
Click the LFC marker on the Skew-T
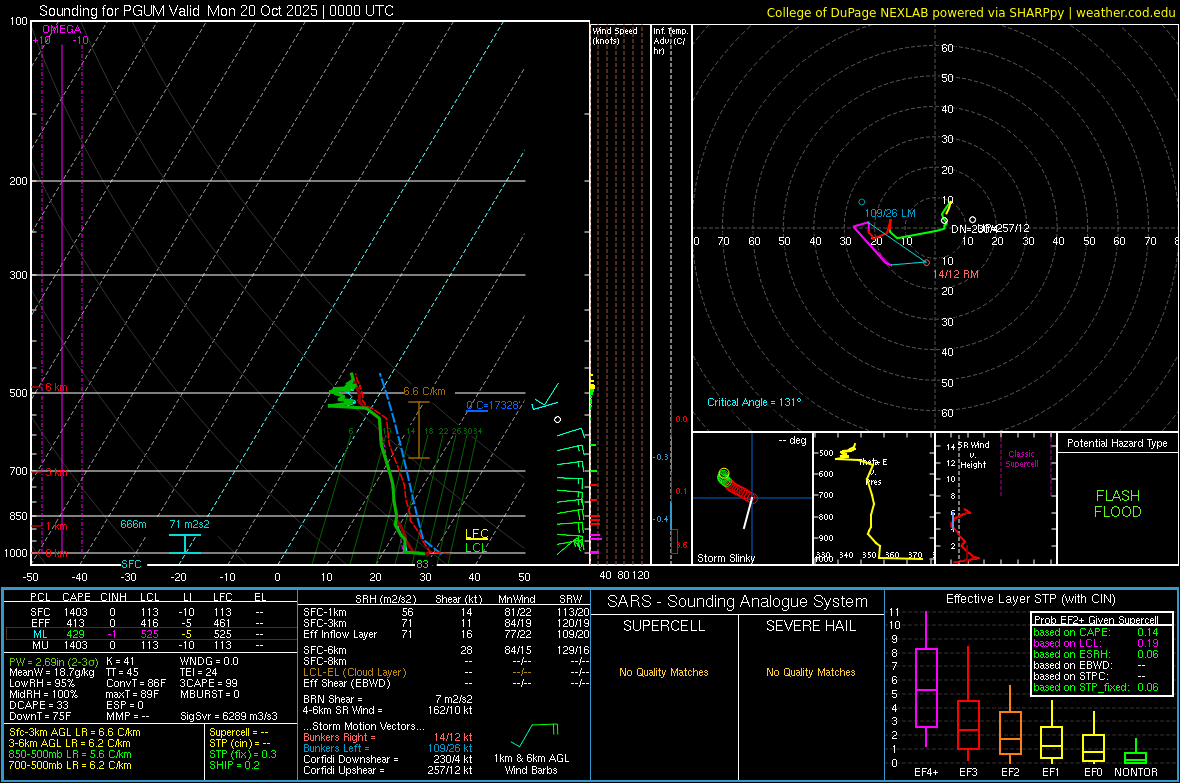point(477,534)
